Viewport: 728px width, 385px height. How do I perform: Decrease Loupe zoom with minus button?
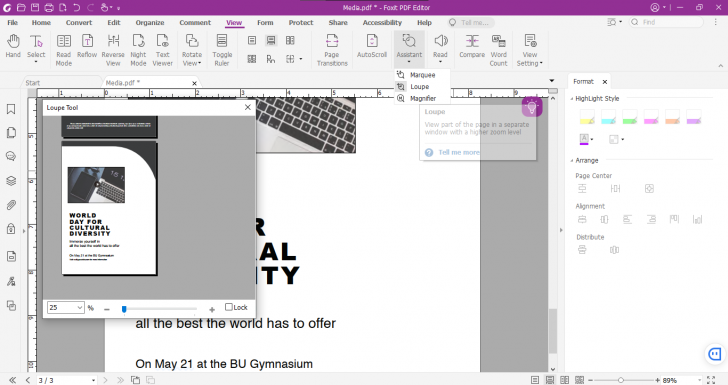point(107,309)
